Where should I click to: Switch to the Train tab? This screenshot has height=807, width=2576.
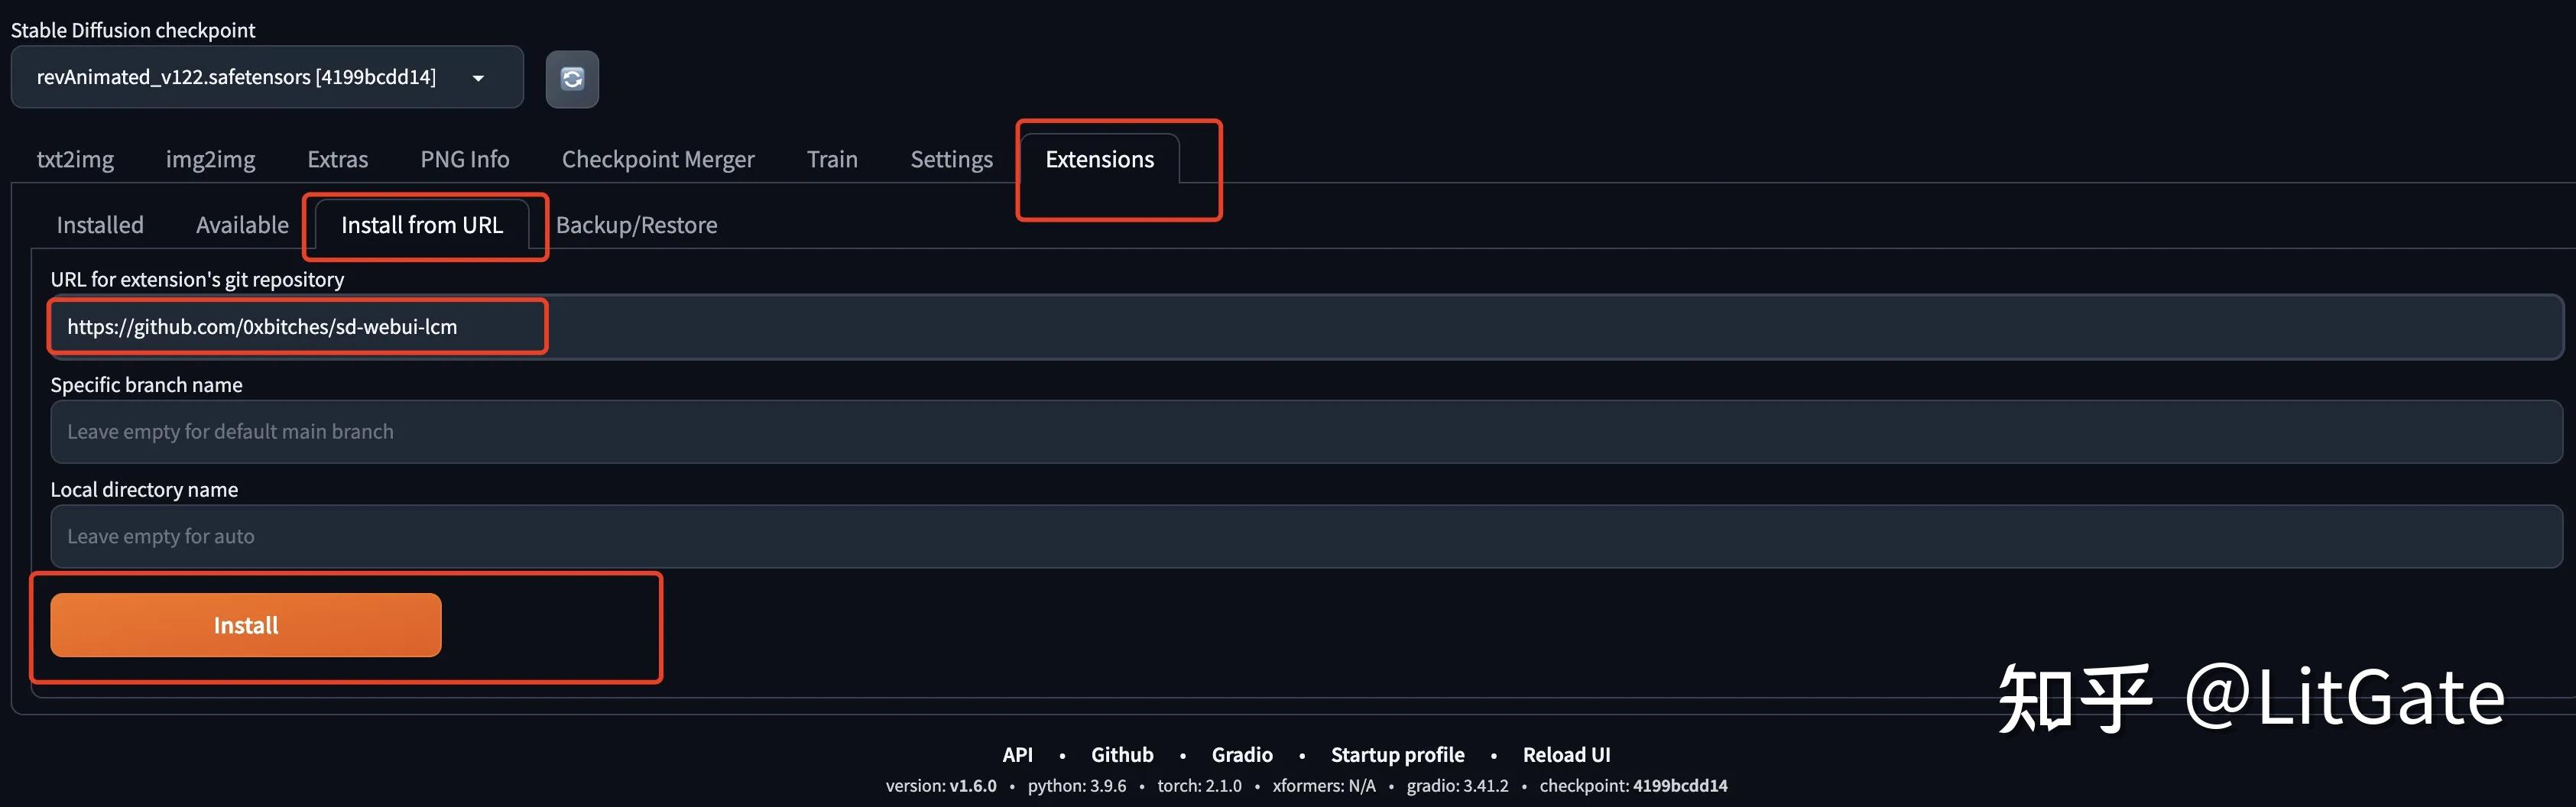click(832, 160)
